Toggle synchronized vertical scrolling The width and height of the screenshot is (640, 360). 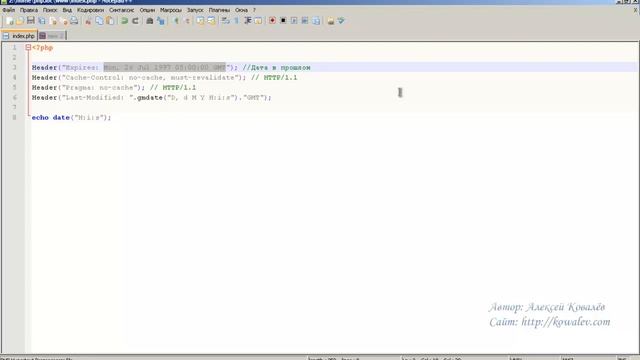pos(200,21)
